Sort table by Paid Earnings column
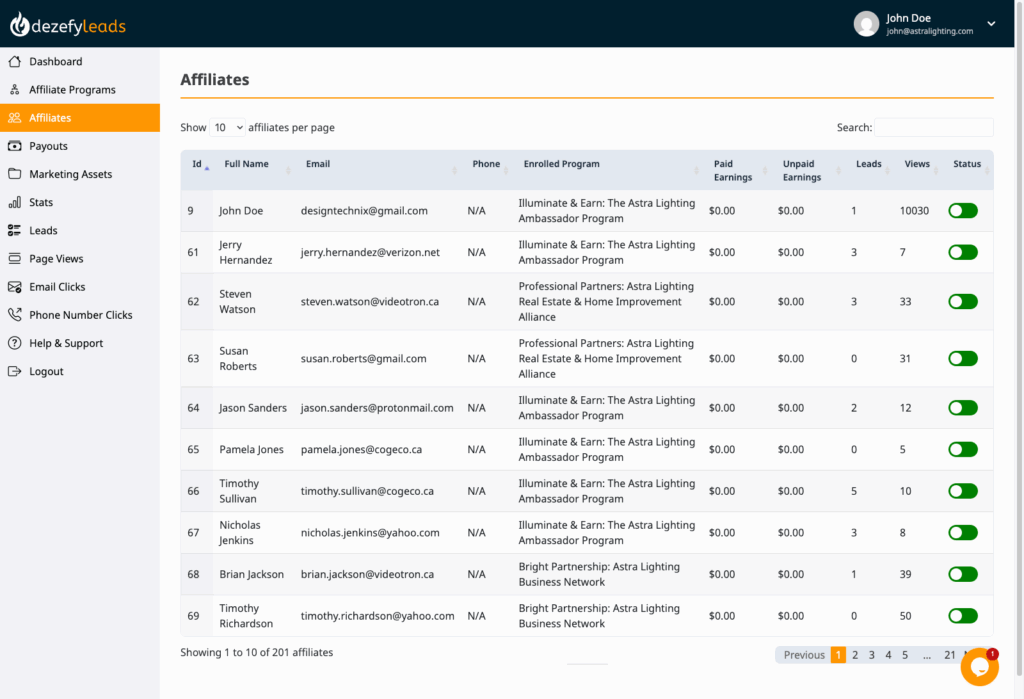 coord(739,170)
